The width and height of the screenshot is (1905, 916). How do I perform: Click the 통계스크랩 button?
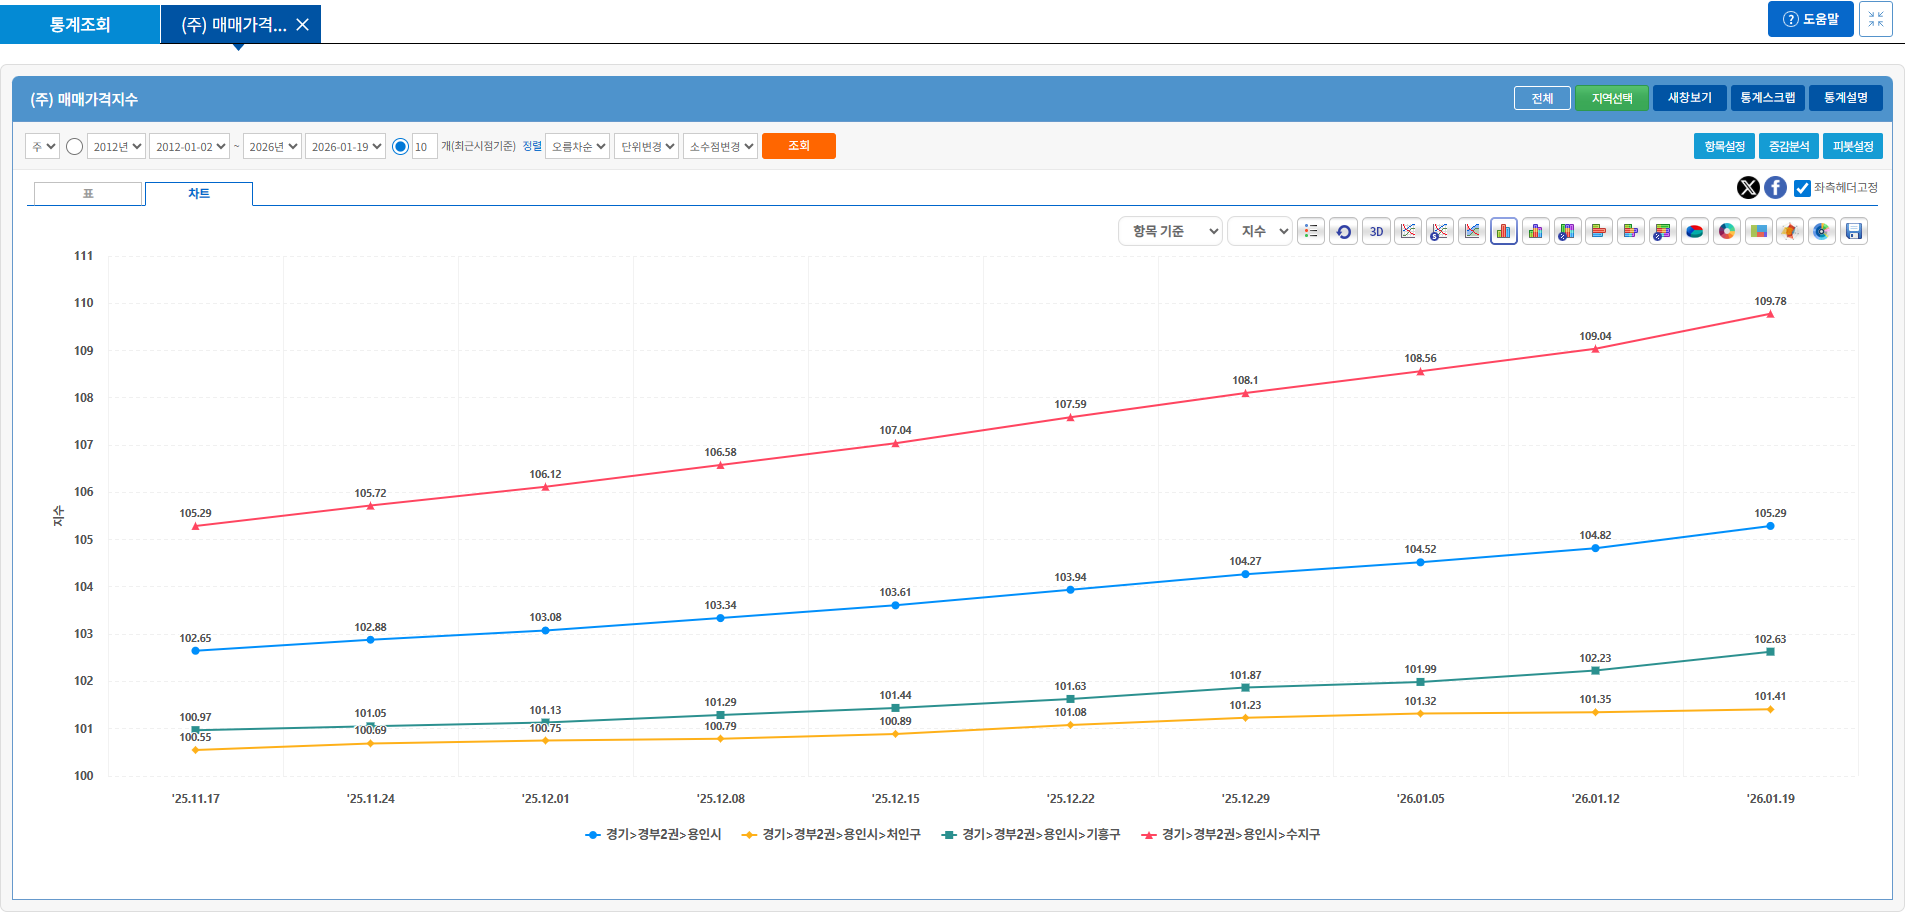1768,98
